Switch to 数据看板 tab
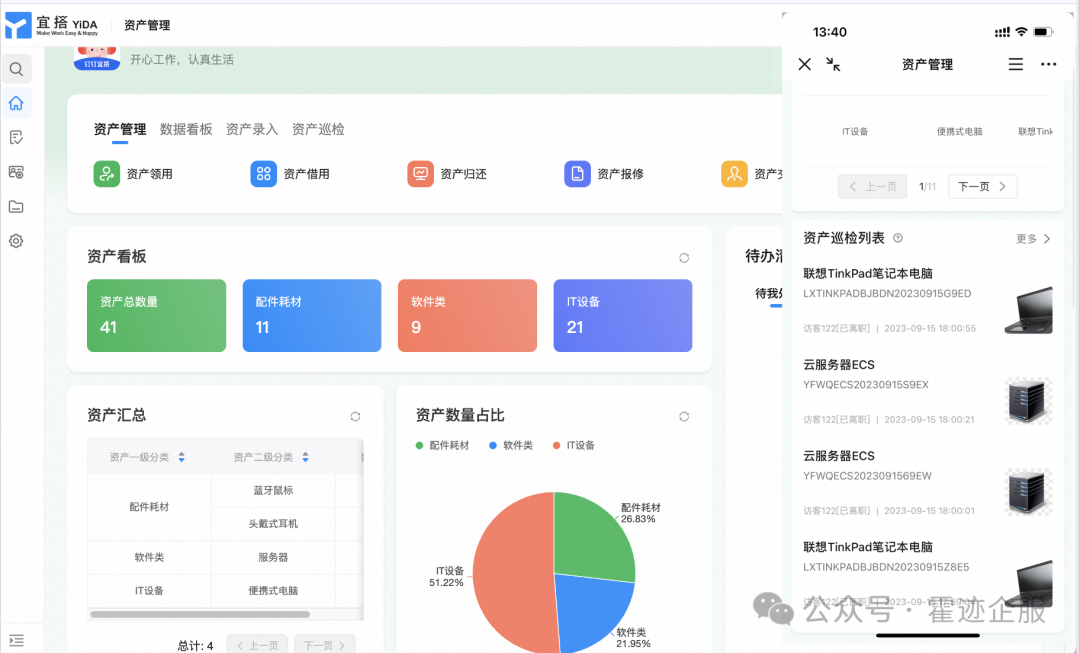Viewport: 1080px width, 653px height. pyautogui.click(x=186, y=129)
